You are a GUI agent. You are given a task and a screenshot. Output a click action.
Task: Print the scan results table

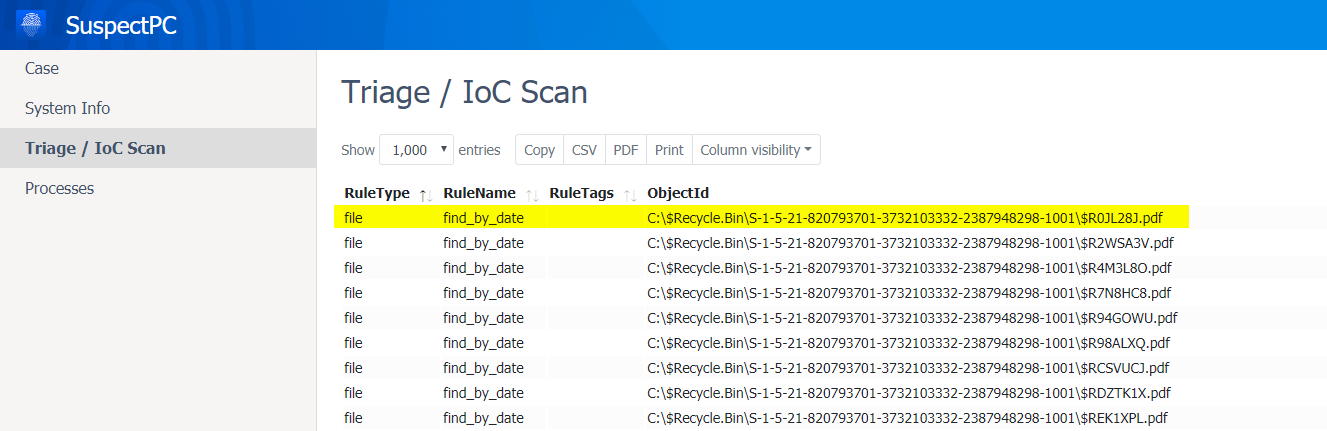pyautogui.click(x=669, y=150)
